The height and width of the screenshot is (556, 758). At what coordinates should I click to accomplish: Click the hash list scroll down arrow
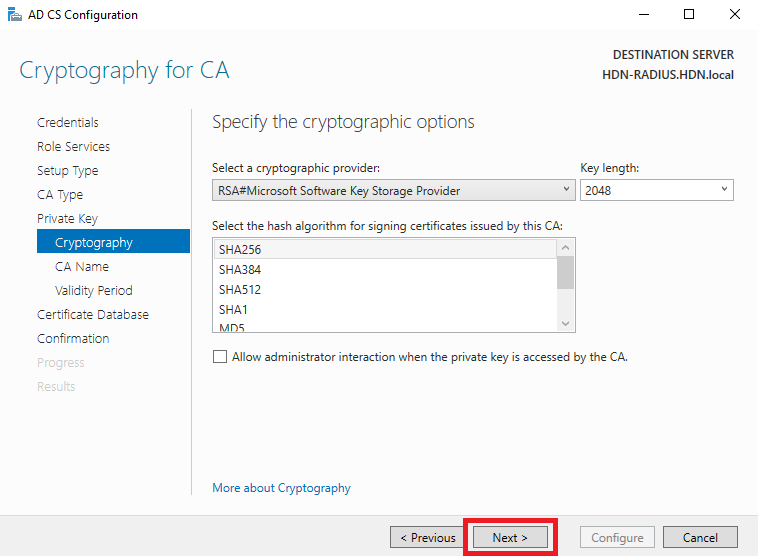click(566, 323)
